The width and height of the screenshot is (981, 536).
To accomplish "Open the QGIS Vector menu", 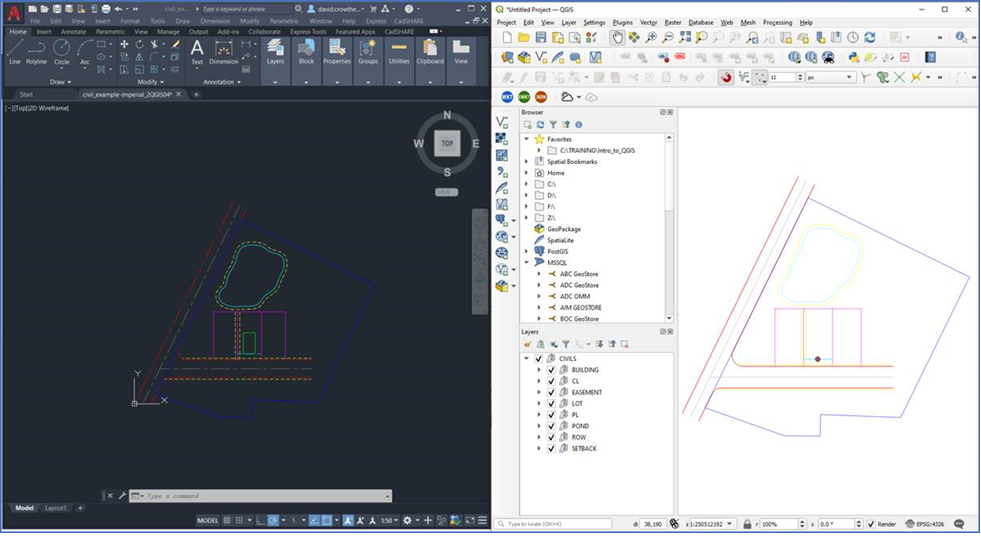I will [x=648, y=23].
